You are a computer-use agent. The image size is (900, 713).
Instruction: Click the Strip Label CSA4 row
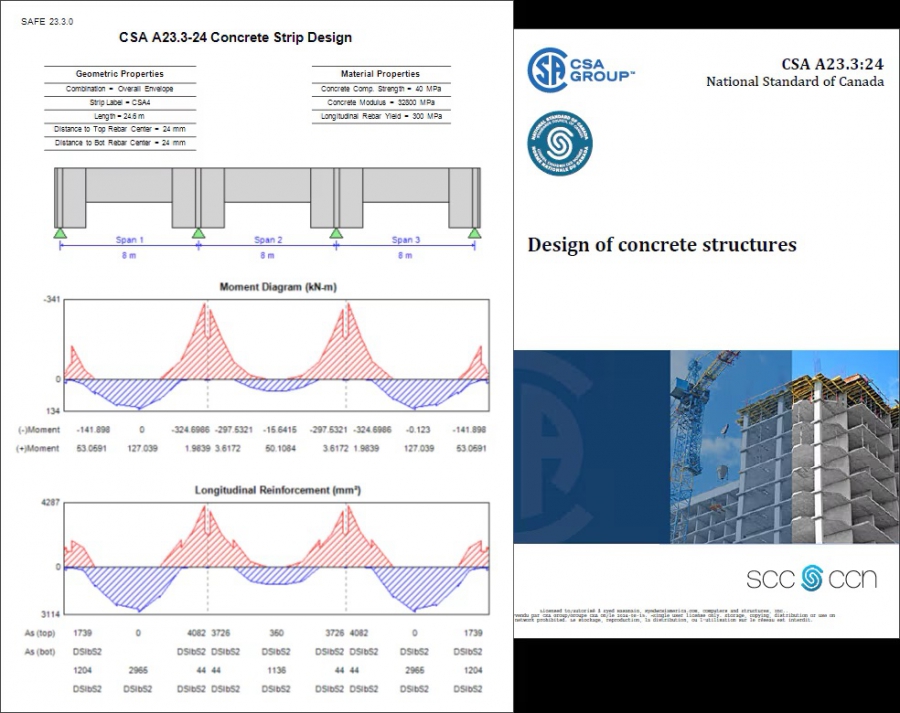click(120, 102)
